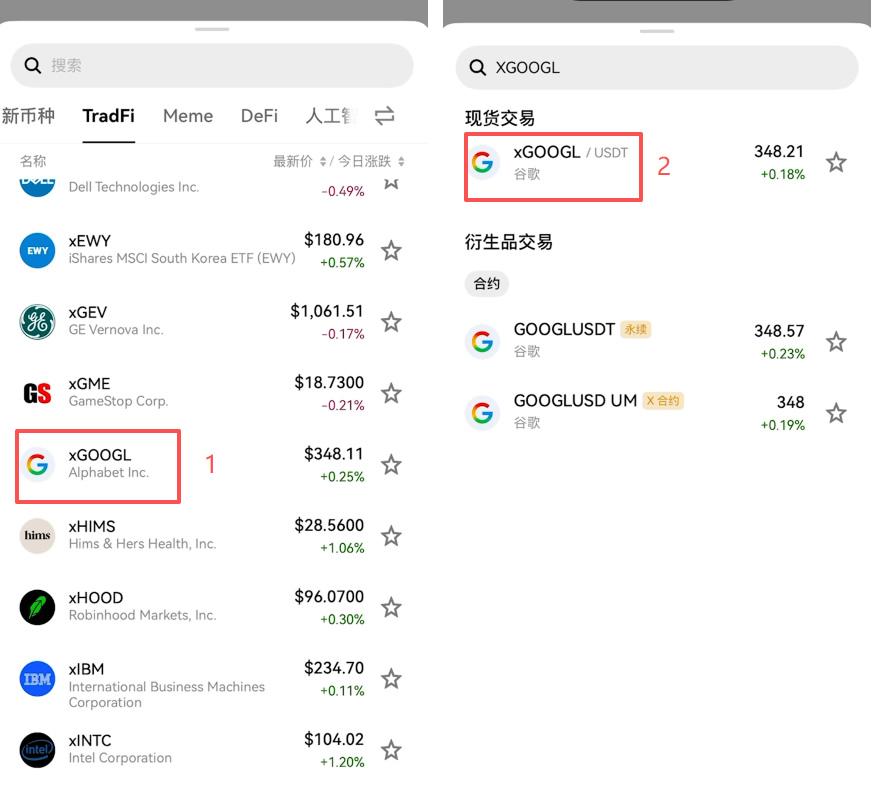Open the Meme tab
This screenshot has height=785, width=871.
click(188, 116)
